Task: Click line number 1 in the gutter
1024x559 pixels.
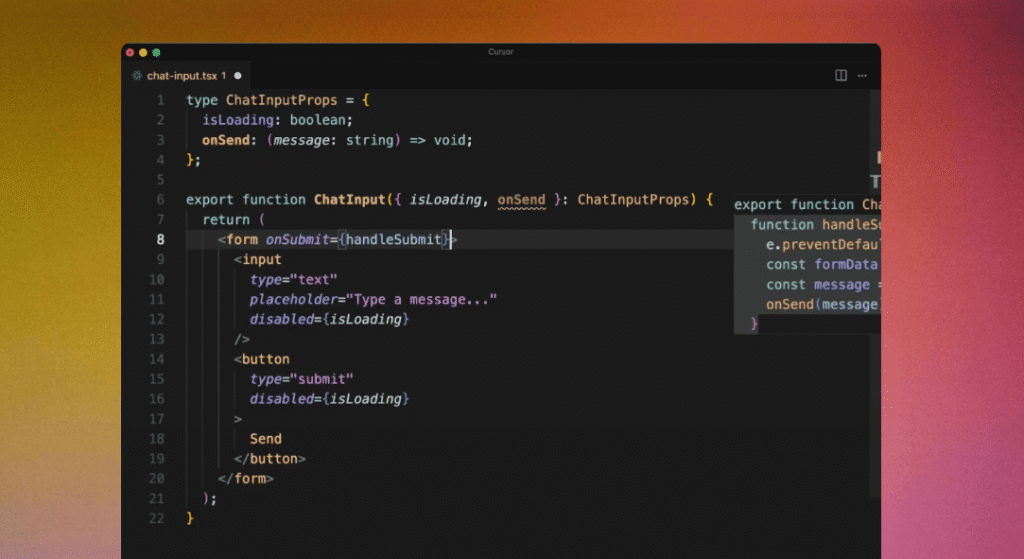Action: click(160, 100)
